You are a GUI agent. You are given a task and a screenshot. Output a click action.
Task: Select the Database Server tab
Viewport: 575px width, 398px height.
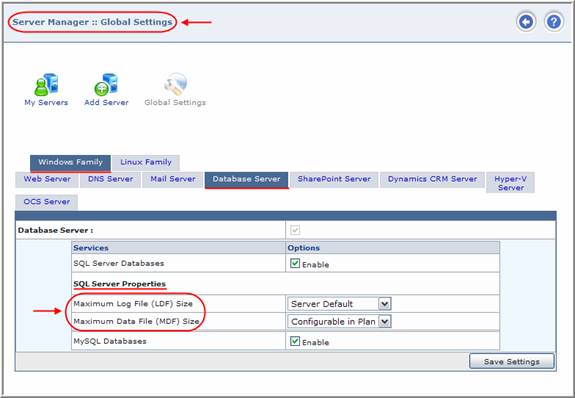[x=246, y=179]
